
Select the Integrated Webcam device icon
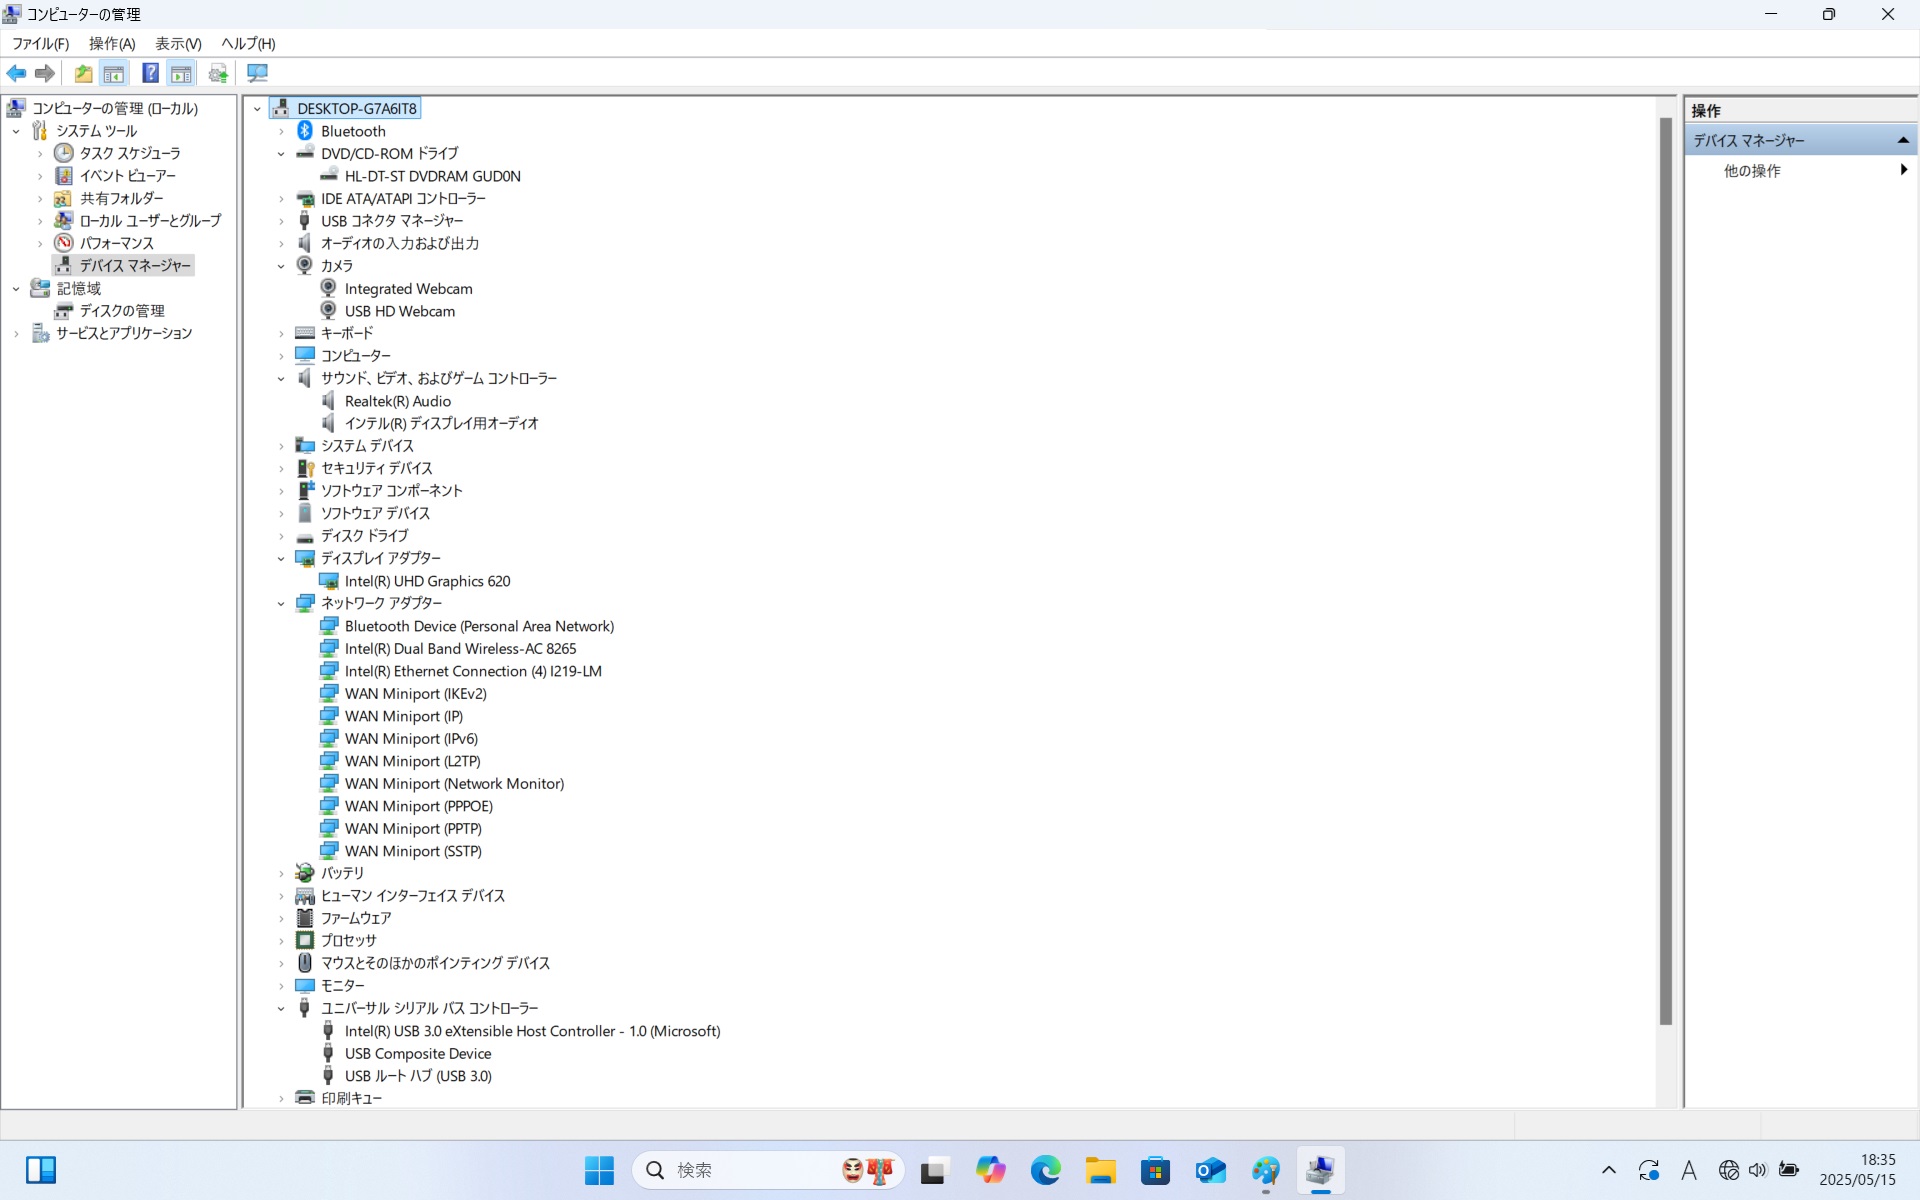pyautogui.click(x=328, y=288)
